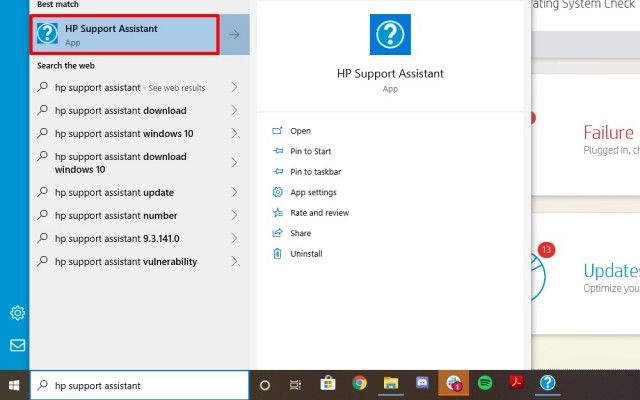Screen dimensions: 640x400
Task: Open HP Support Assistant best match result
Action: coord(124,35)
